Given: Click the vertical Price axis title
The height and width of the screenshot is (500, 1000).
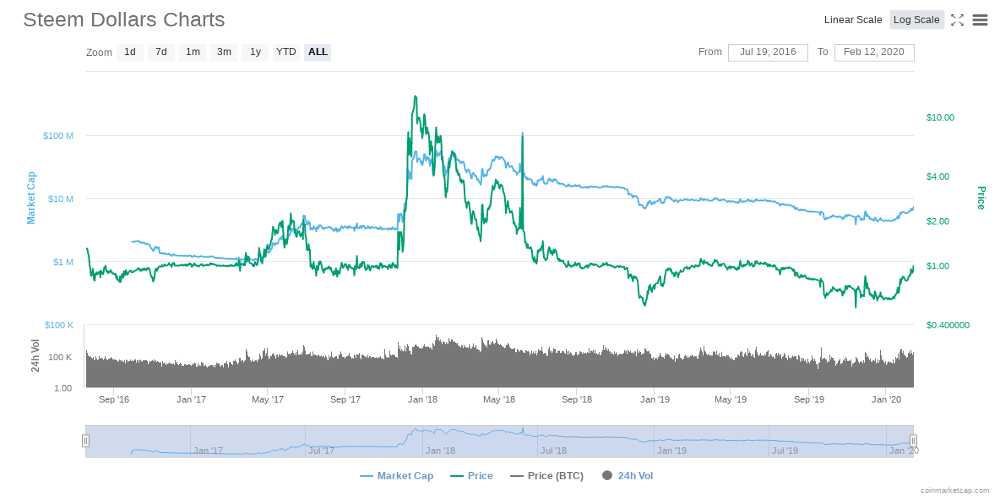Looking at the screenshot, I should pyautogui.click(x=981, y=198).
